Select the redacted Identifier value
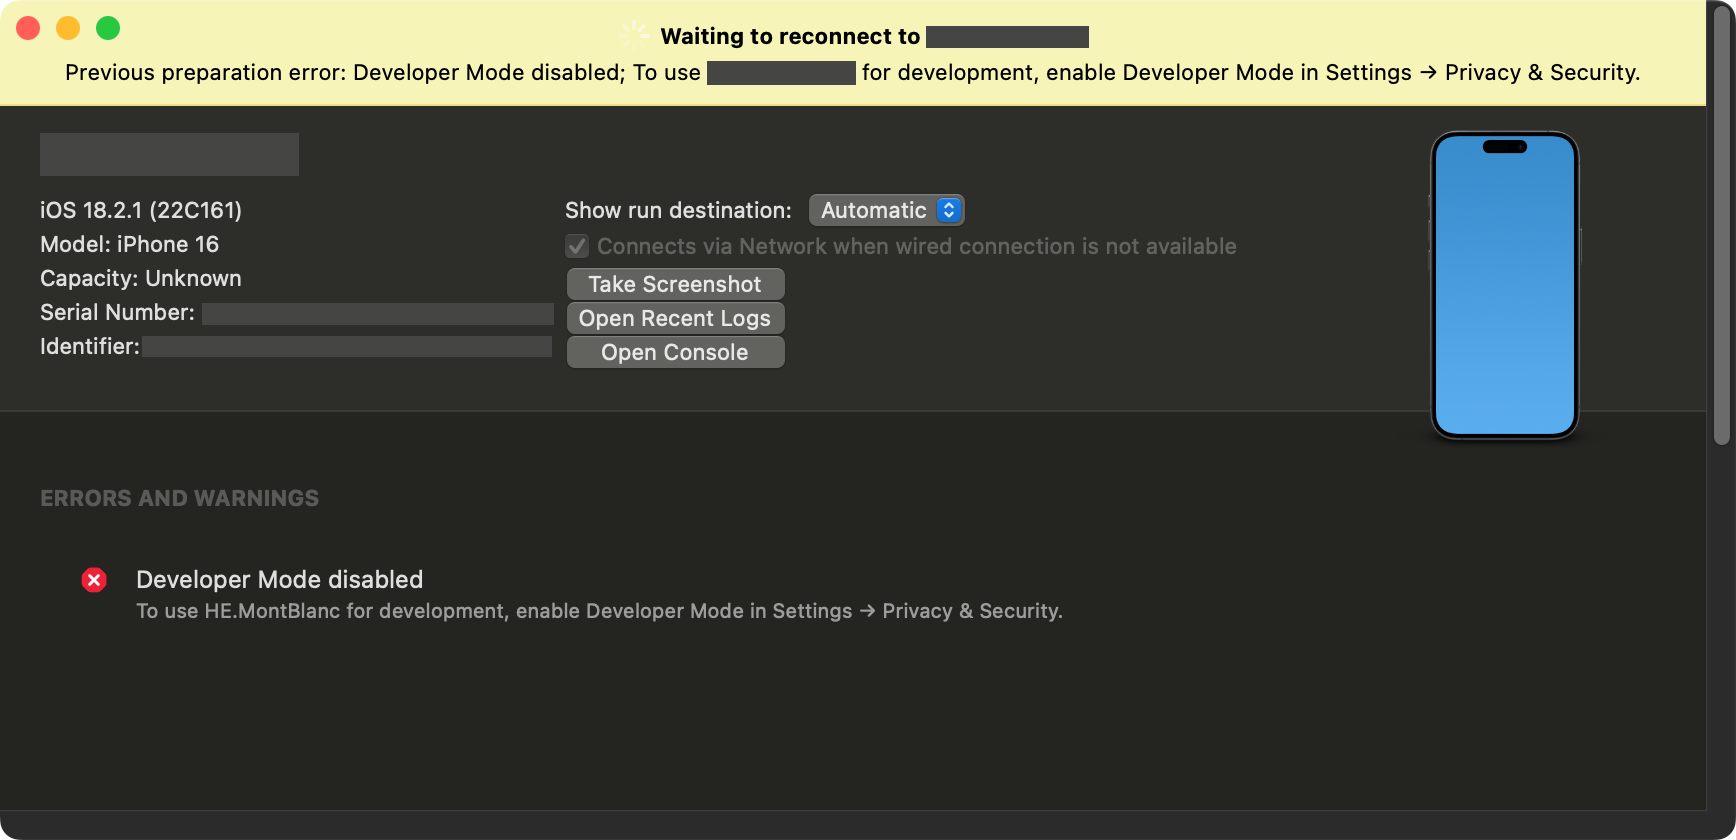 tap(347, 347)
